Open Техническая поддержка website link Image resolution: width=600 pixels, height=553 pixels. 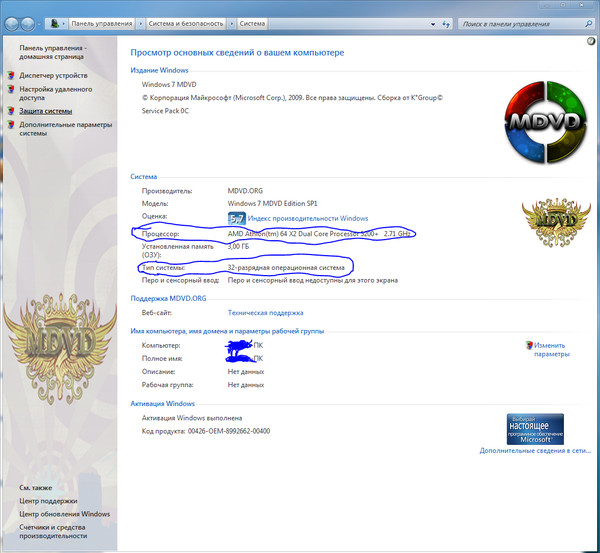tap(265, 313)
